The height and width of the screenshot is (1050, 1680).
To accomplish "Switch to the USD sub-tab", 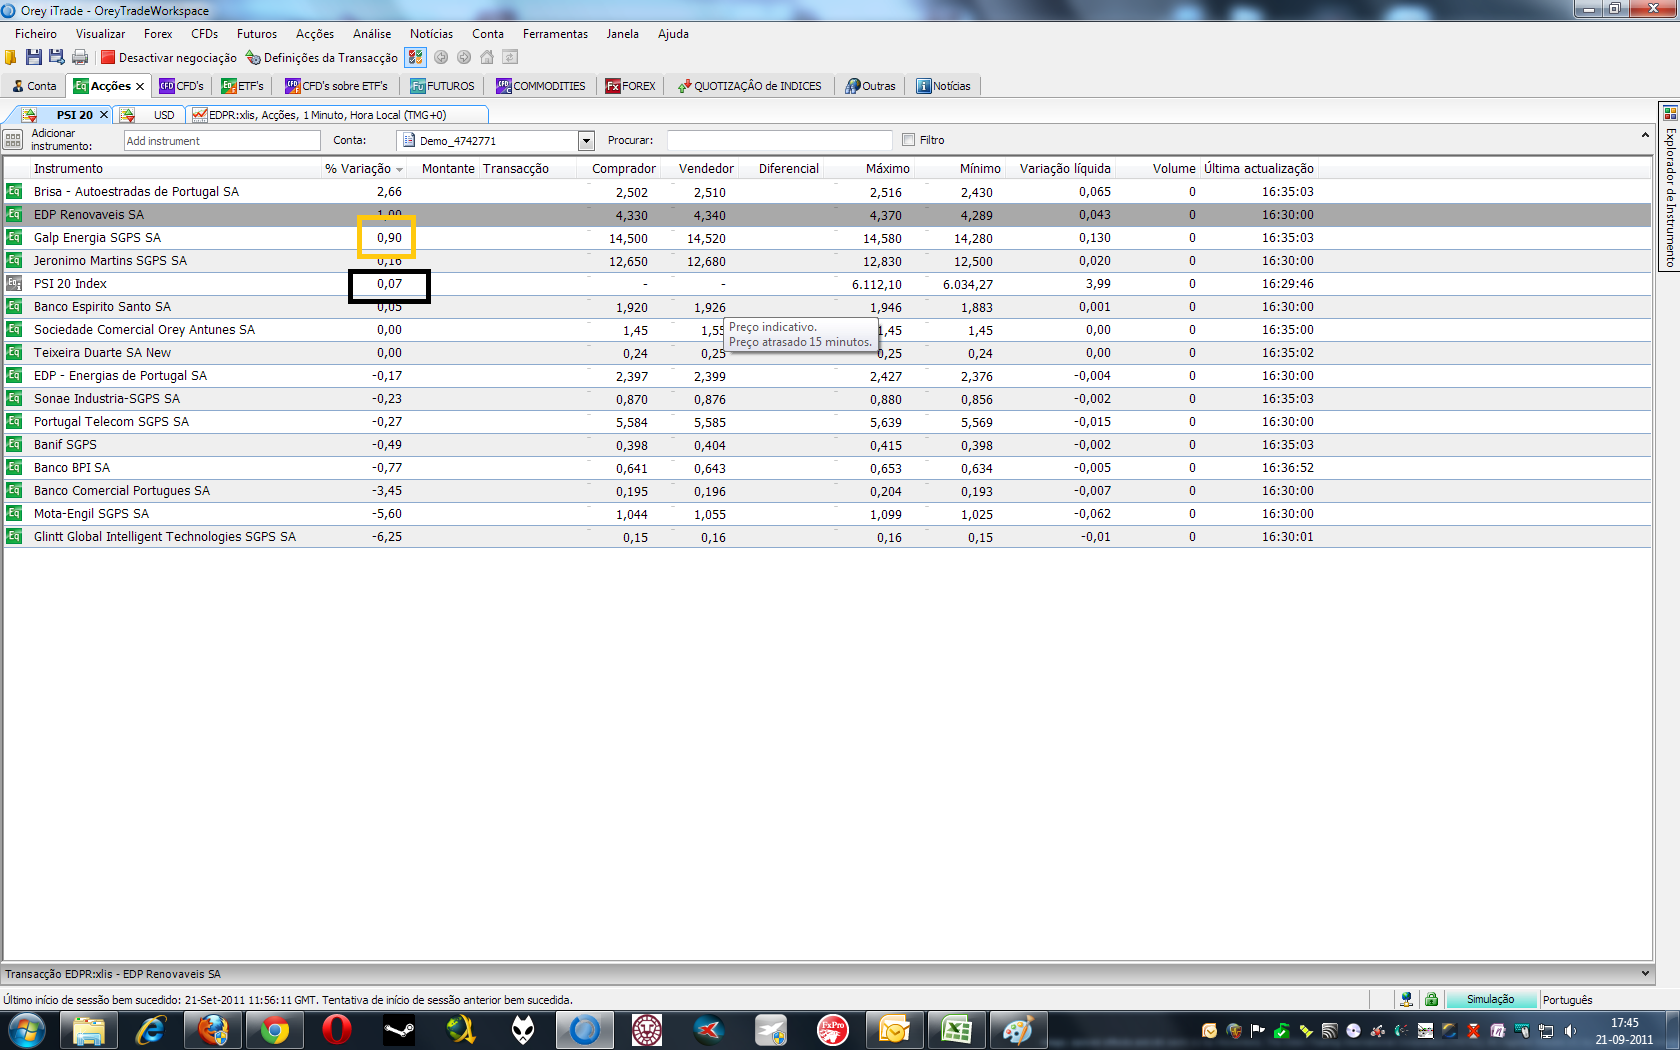I will [164, 115].
